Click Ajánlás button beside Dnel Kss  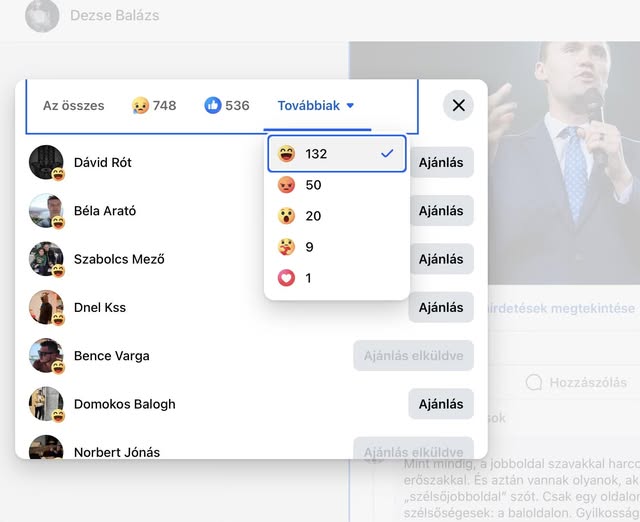(x=441, y=307)
